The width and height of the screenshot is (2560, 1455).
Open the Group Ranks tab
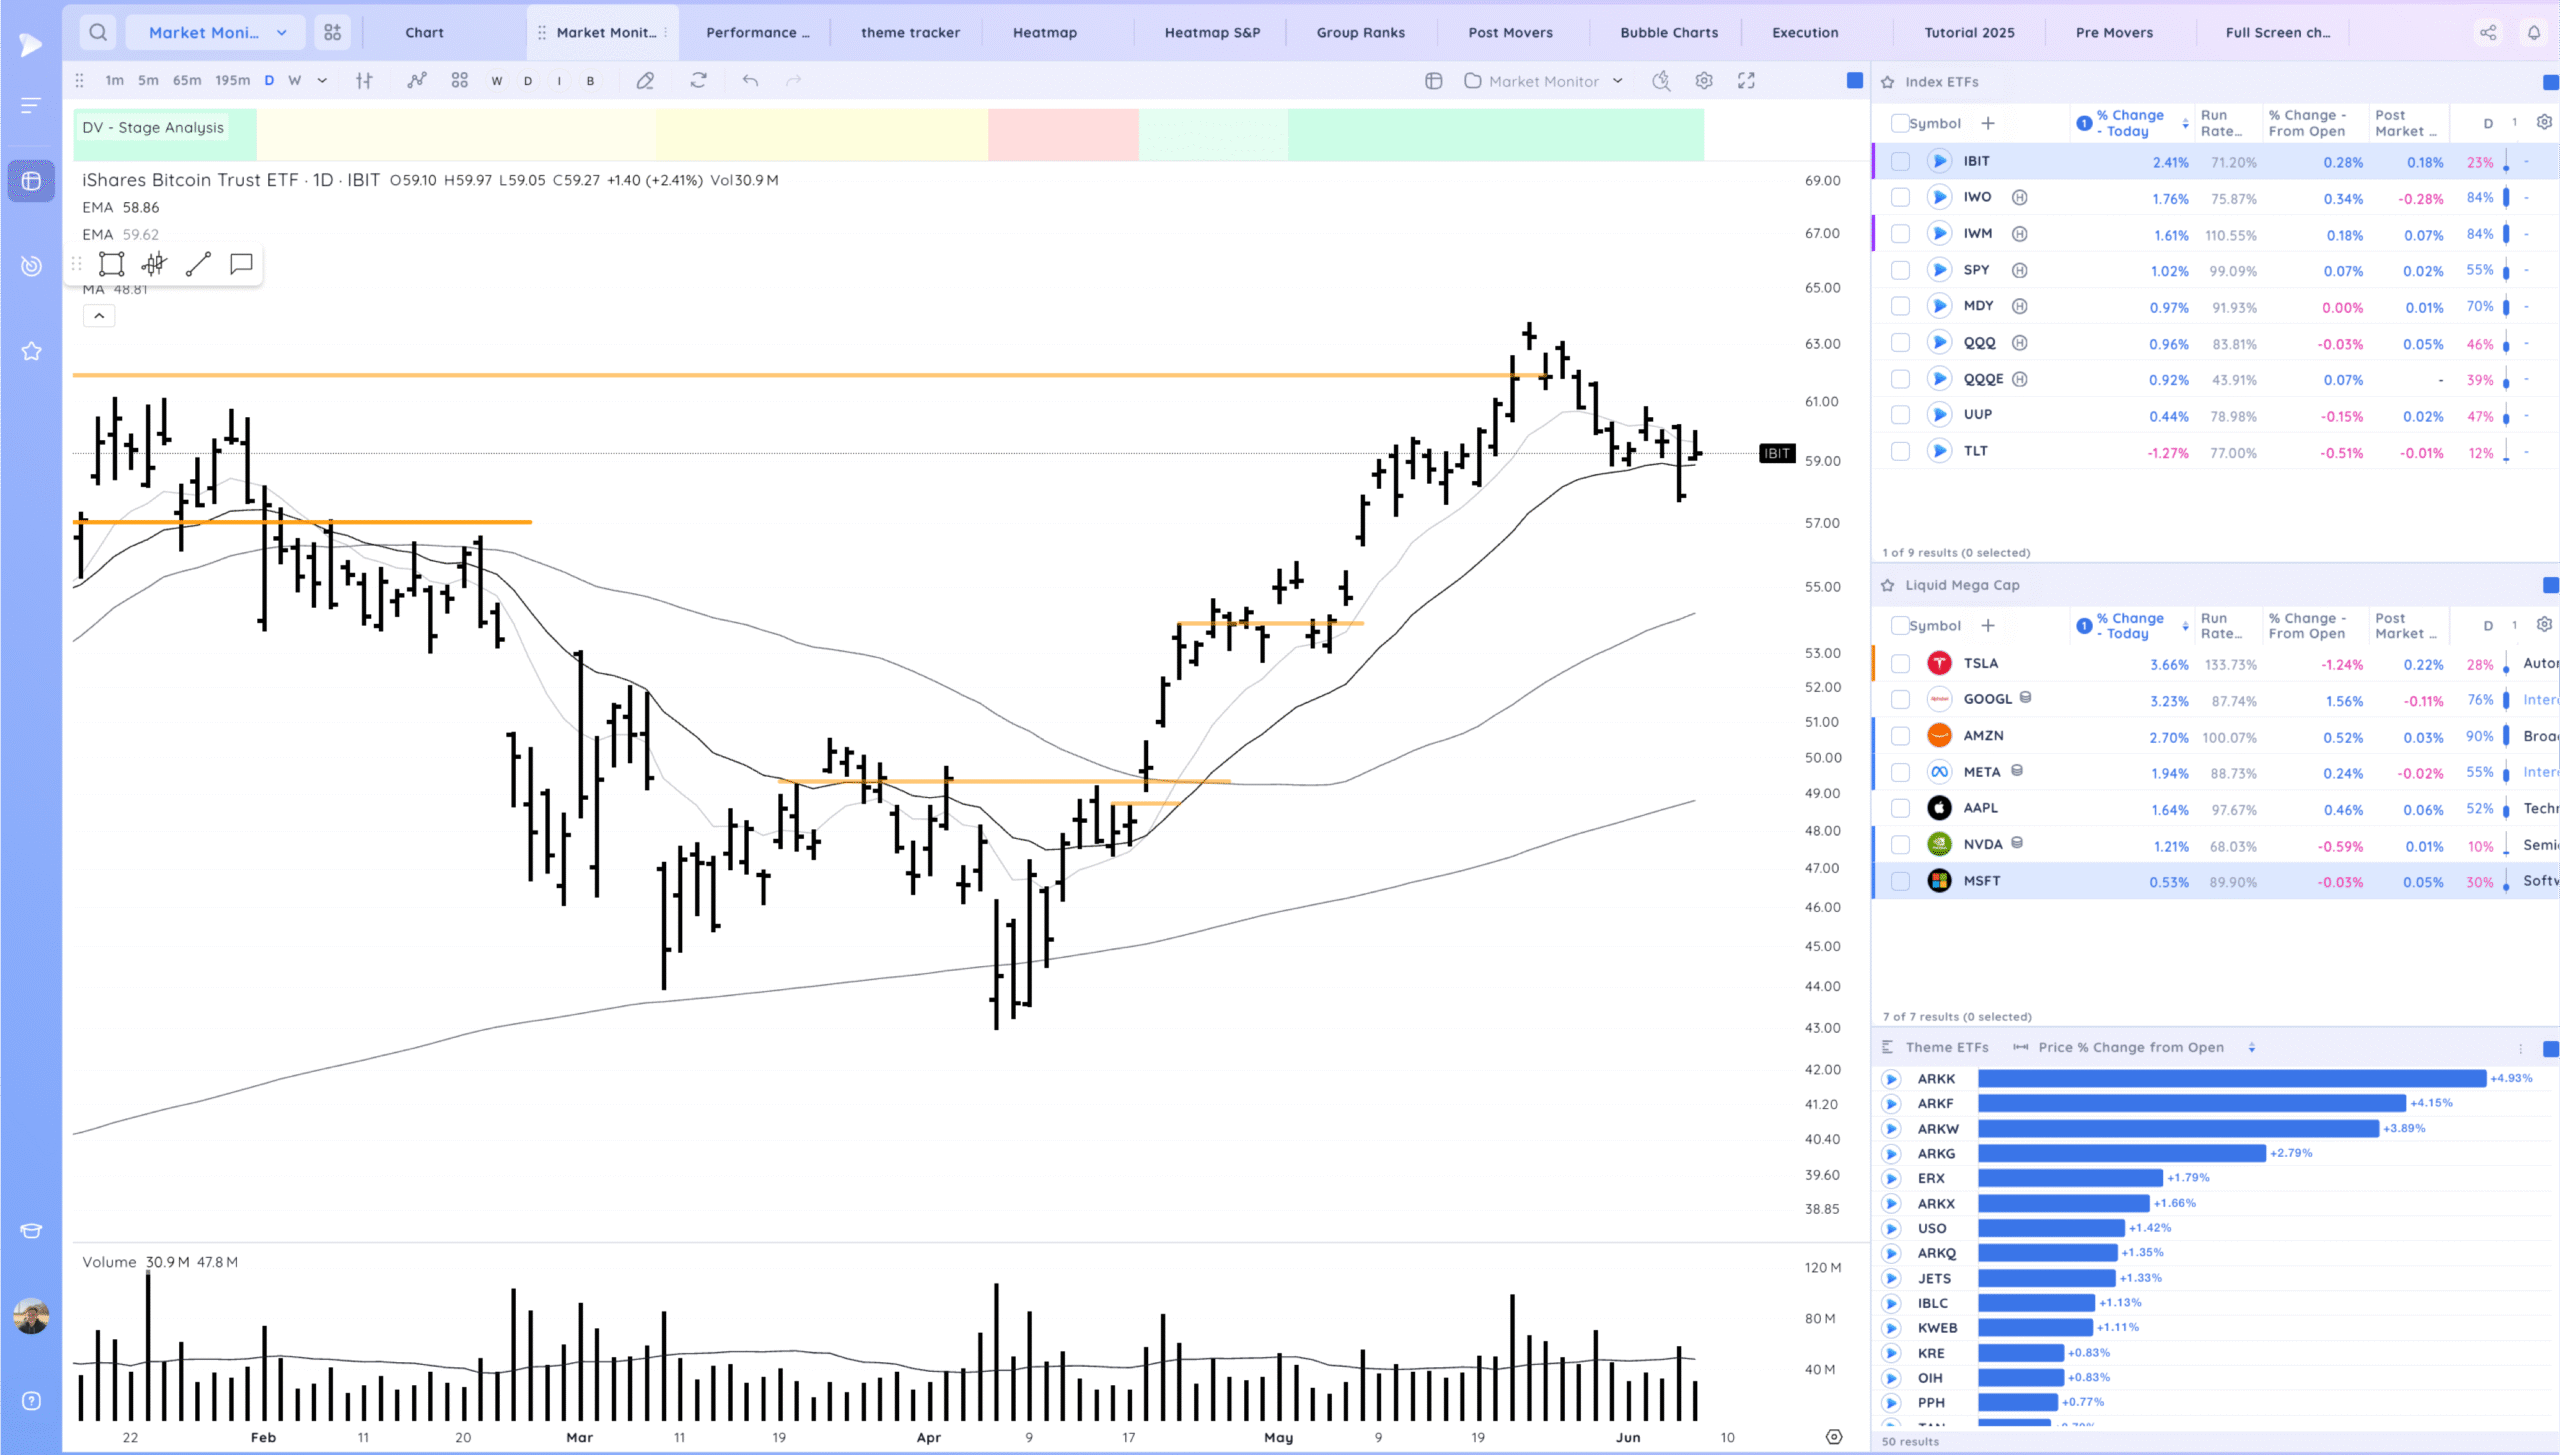tap(1360, 32)
